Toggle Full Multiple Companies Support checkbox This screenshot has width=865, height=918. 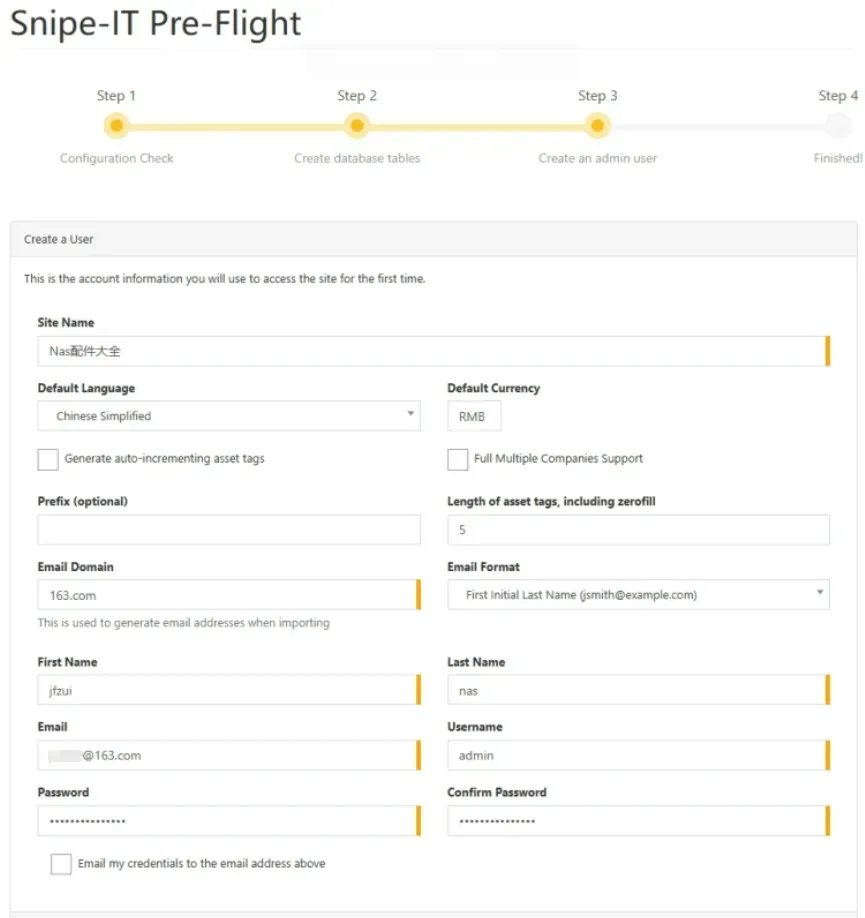coord(458,459)
